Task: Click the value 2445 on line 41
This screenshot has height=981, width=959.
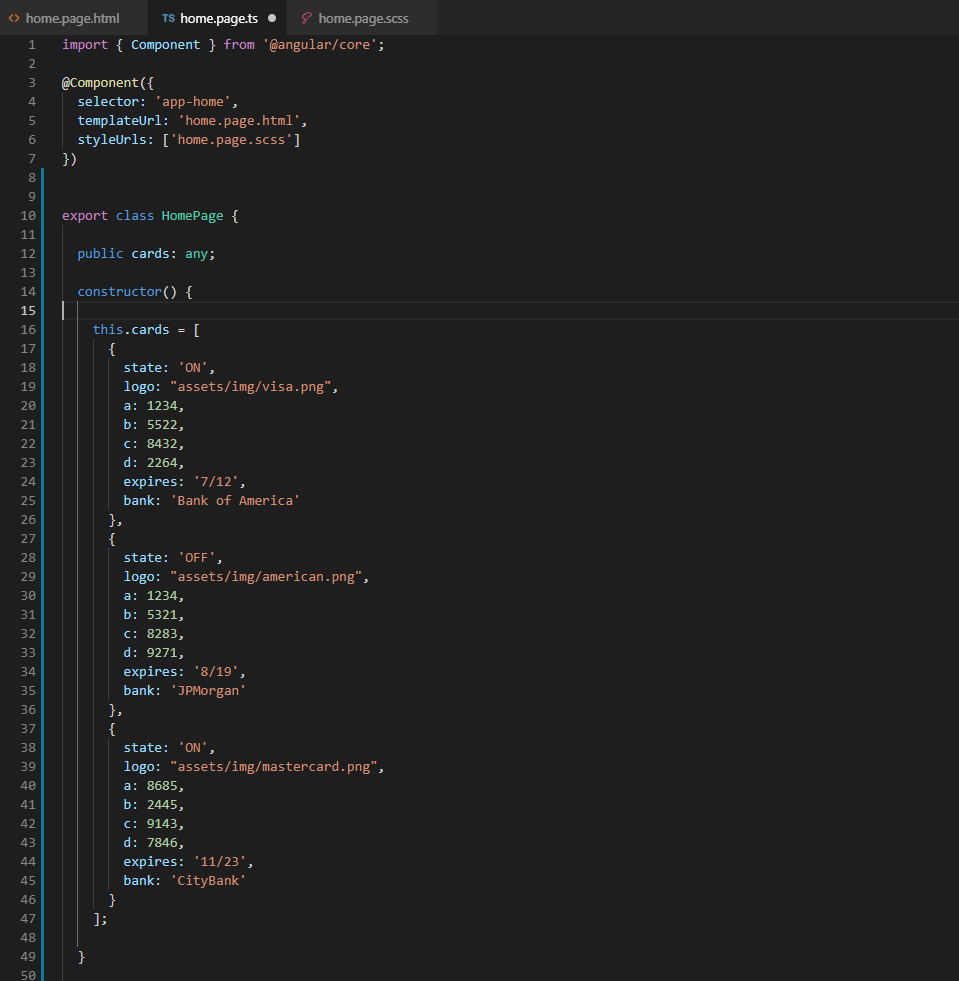Action: coord(162,805)
